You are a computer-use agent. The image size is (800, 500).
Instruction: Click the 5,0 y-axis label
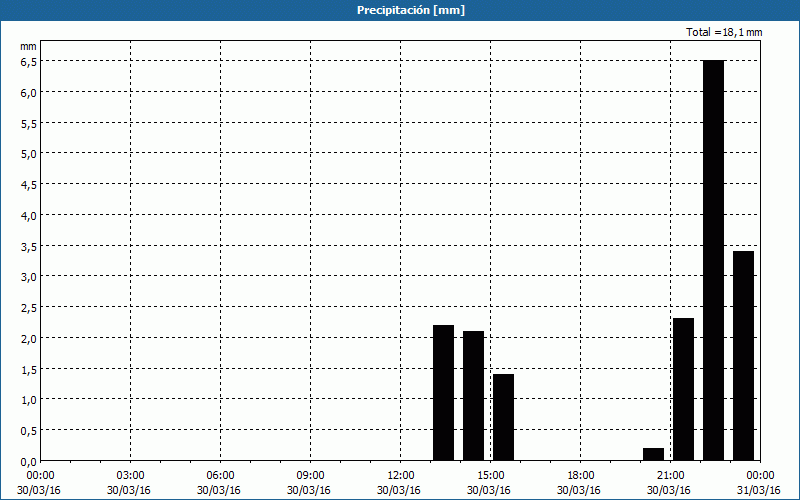click(x=28, y=154)
